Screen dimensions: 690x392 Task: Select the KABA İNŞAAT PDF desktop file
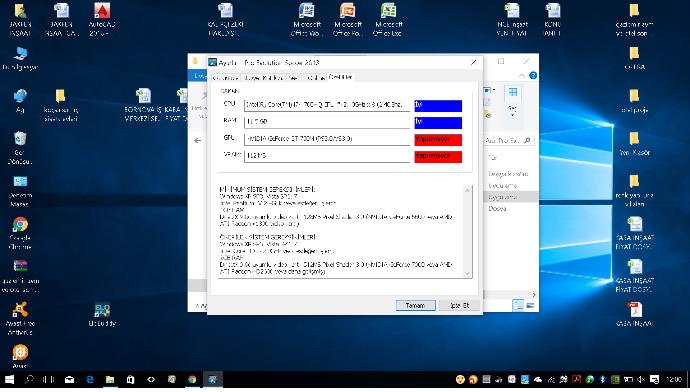coord(634,314)
